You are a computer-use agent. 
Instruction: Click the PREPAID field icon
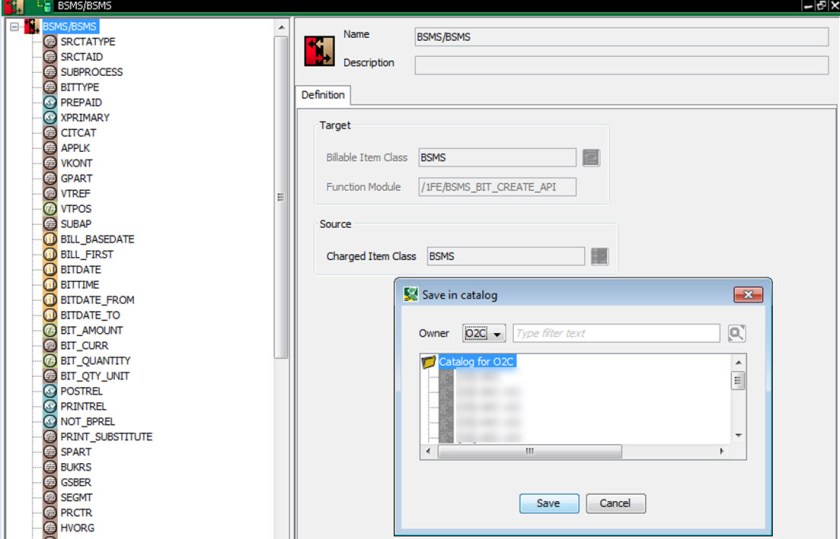tap(50, 102)
